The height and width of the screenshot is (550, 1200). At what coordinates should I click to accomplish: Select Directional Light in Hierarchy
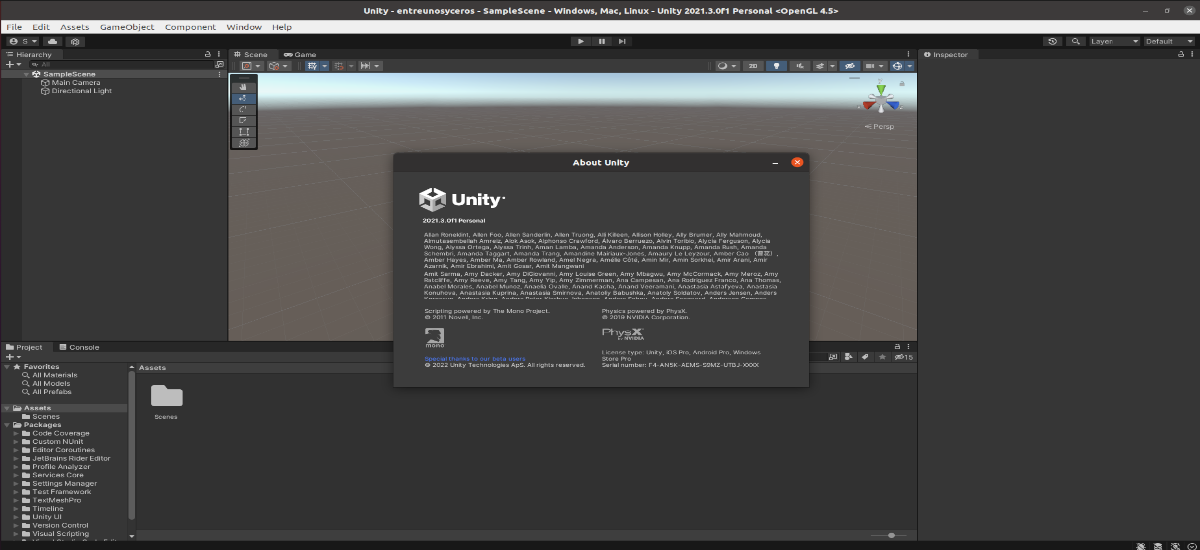(82, 91)
